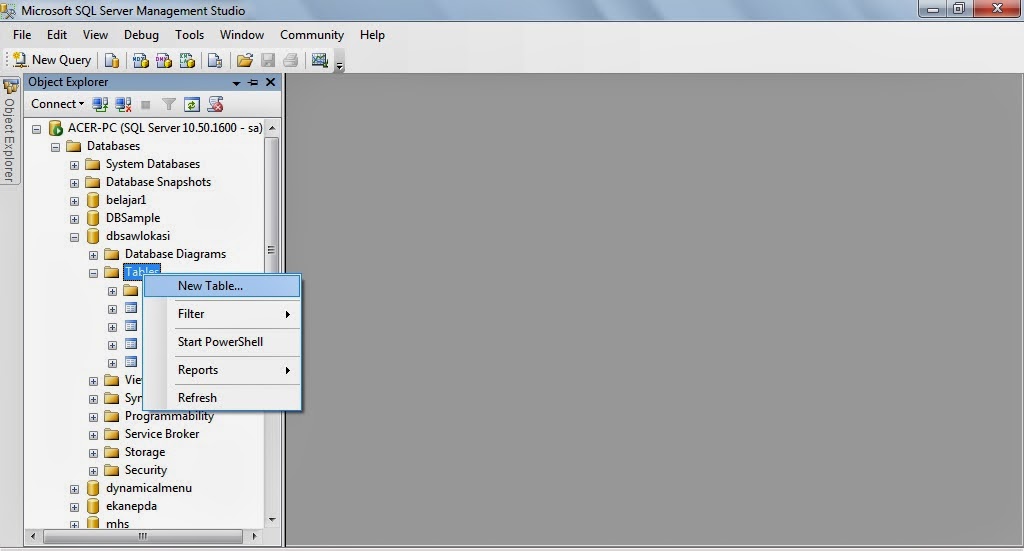Select the dynamicalmenu database item
This screenshot has height=551, width=1024.
(x=149, y=488)
